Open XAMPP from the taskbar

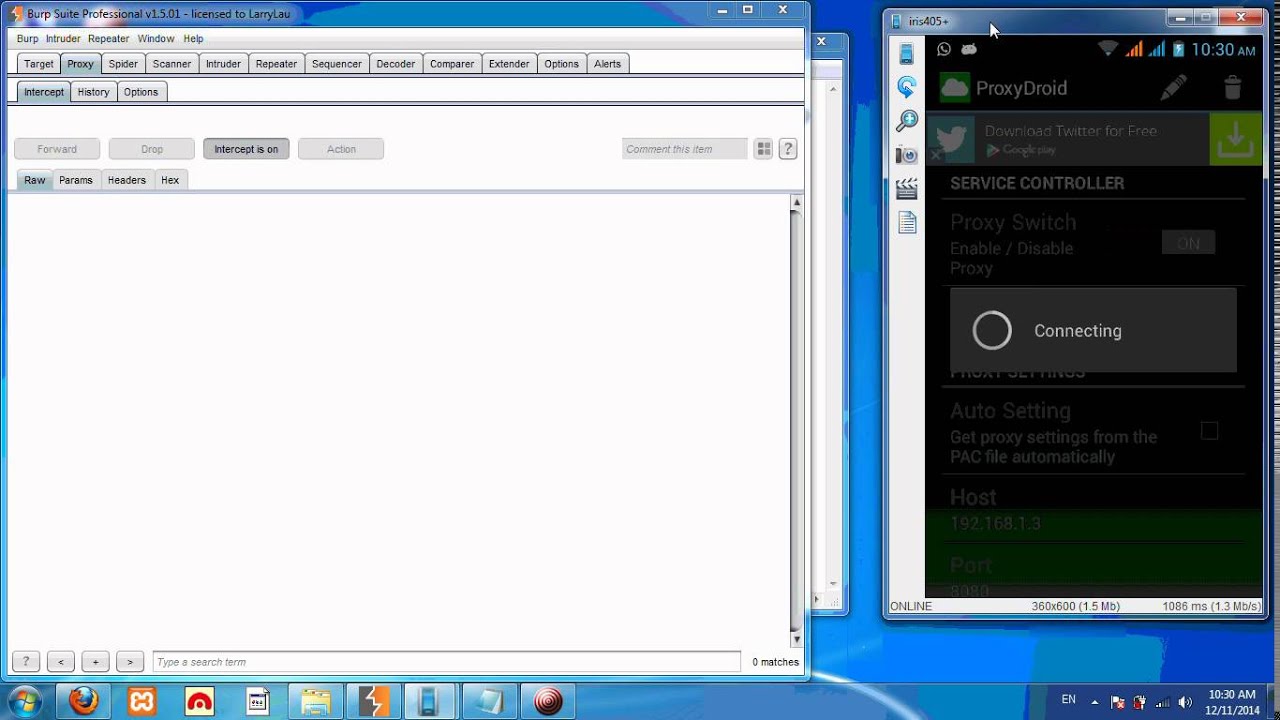click(x=141, y=702)
